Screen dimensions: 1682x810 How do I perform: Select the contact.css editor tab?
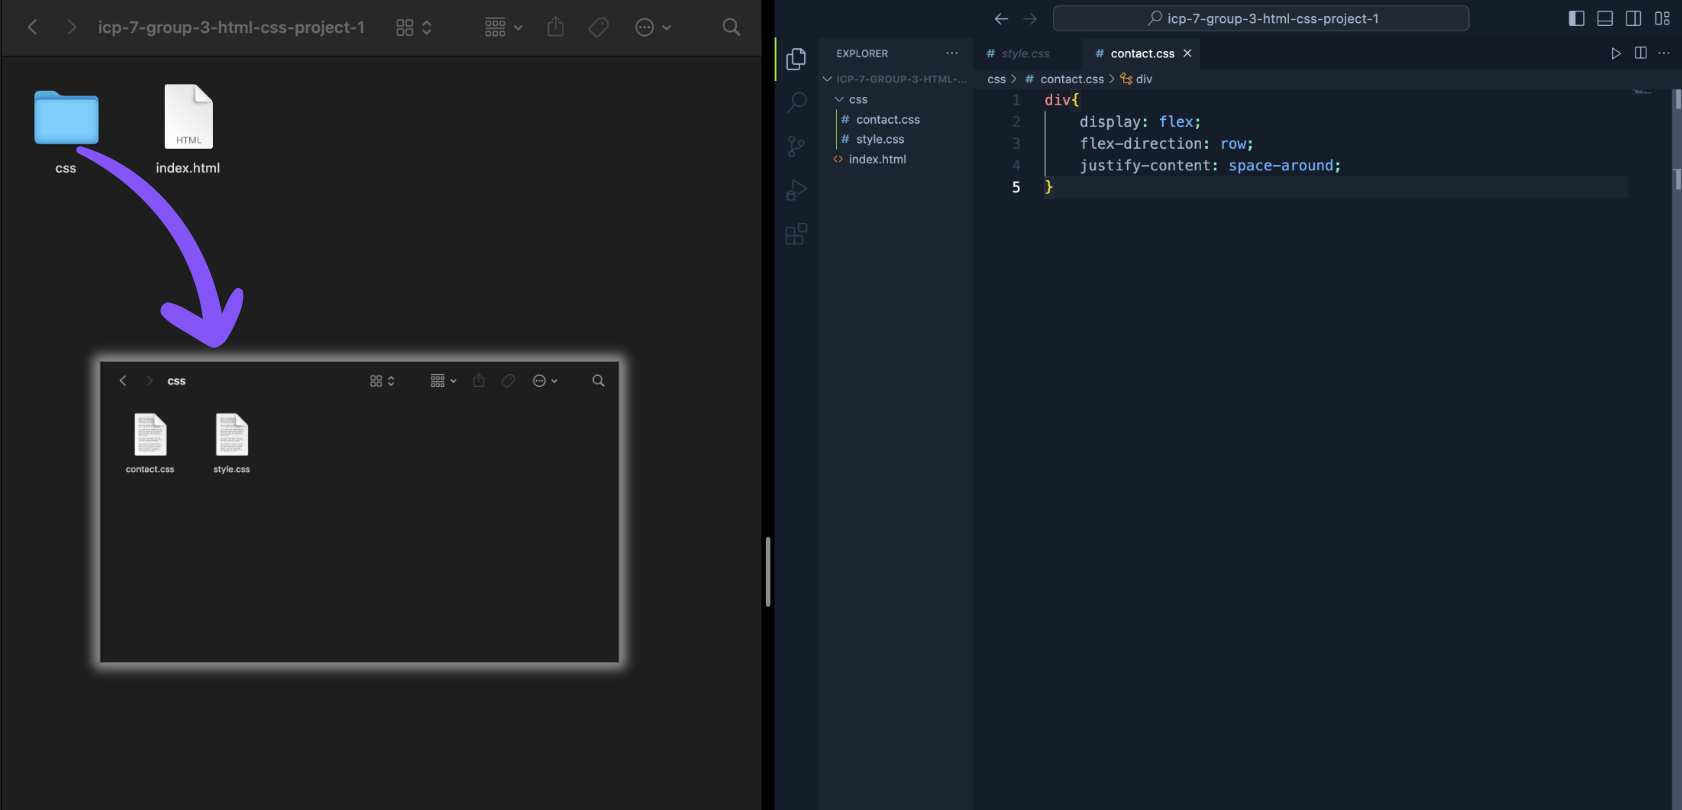coord(1142,53)
